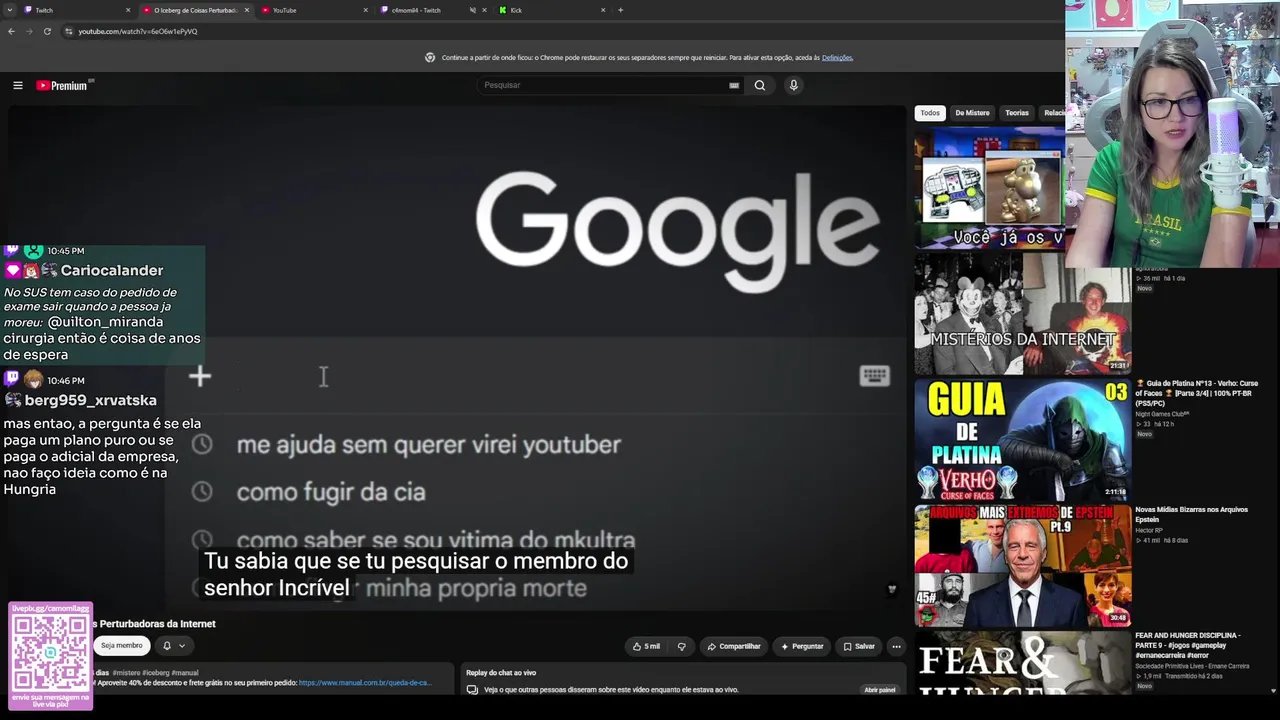
Task: Close the first Twitch tab
Action: point(128,10)
